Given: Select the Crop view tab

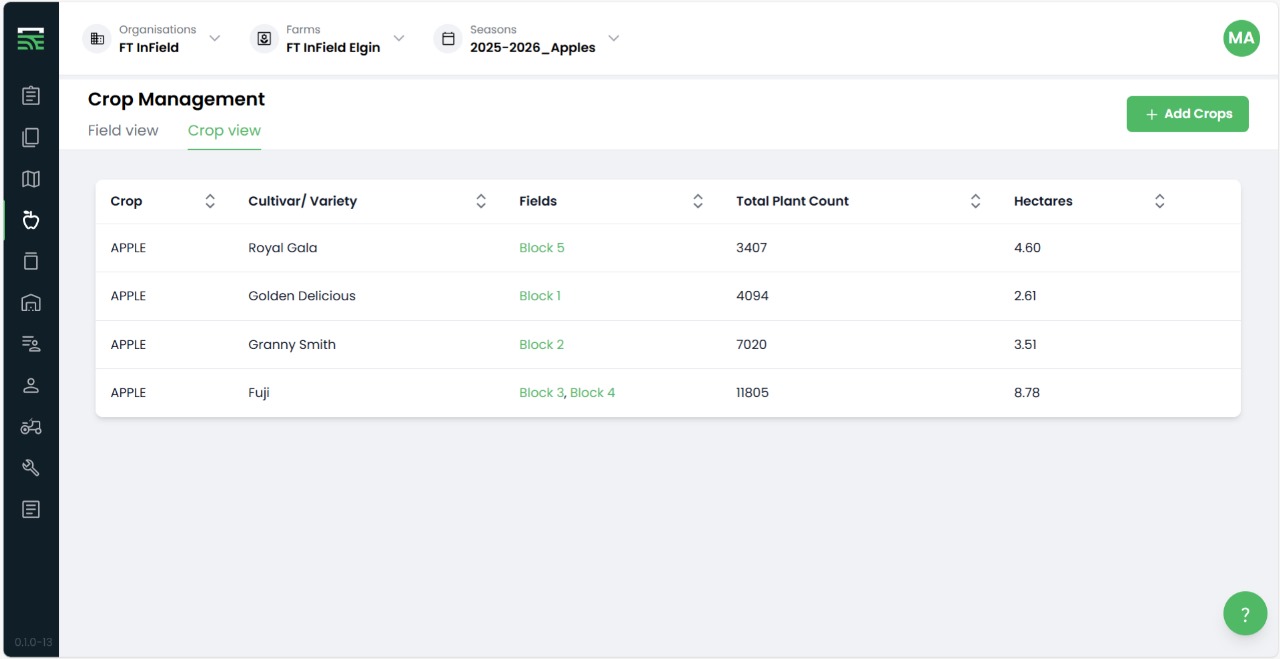Looking at the screenshot, I should pos(224,130).
